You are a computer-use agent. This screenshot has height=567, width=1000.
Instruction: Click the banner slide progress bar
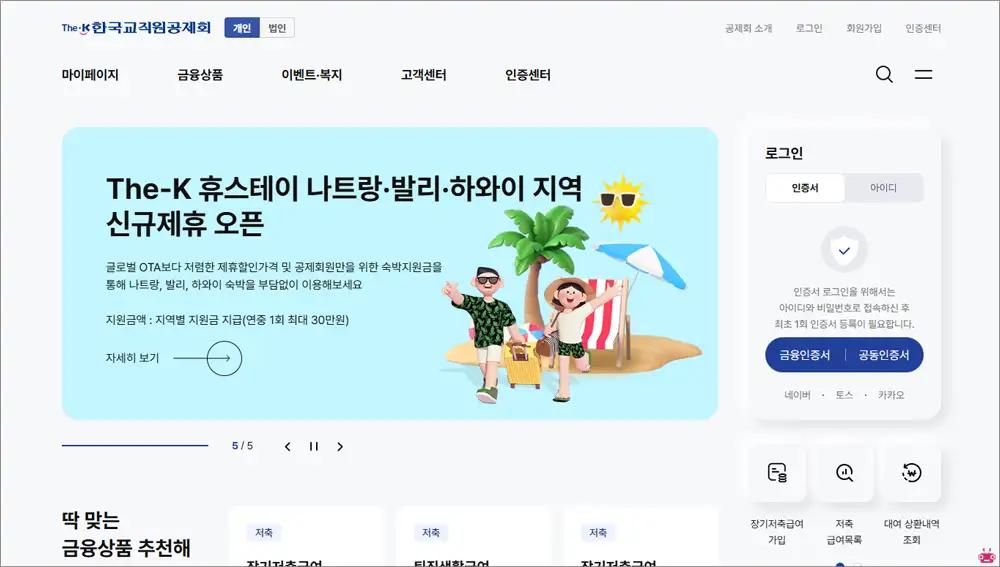pyautogui.click(x=135, y=445)
